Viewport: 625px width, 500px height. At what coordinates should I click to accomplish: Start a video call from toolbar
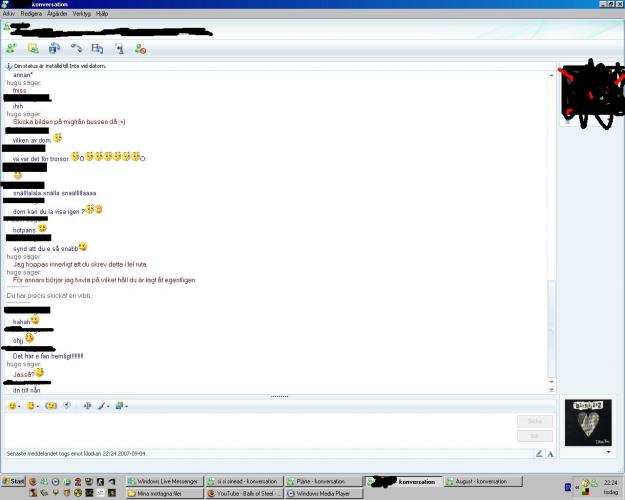coord(54,49)
